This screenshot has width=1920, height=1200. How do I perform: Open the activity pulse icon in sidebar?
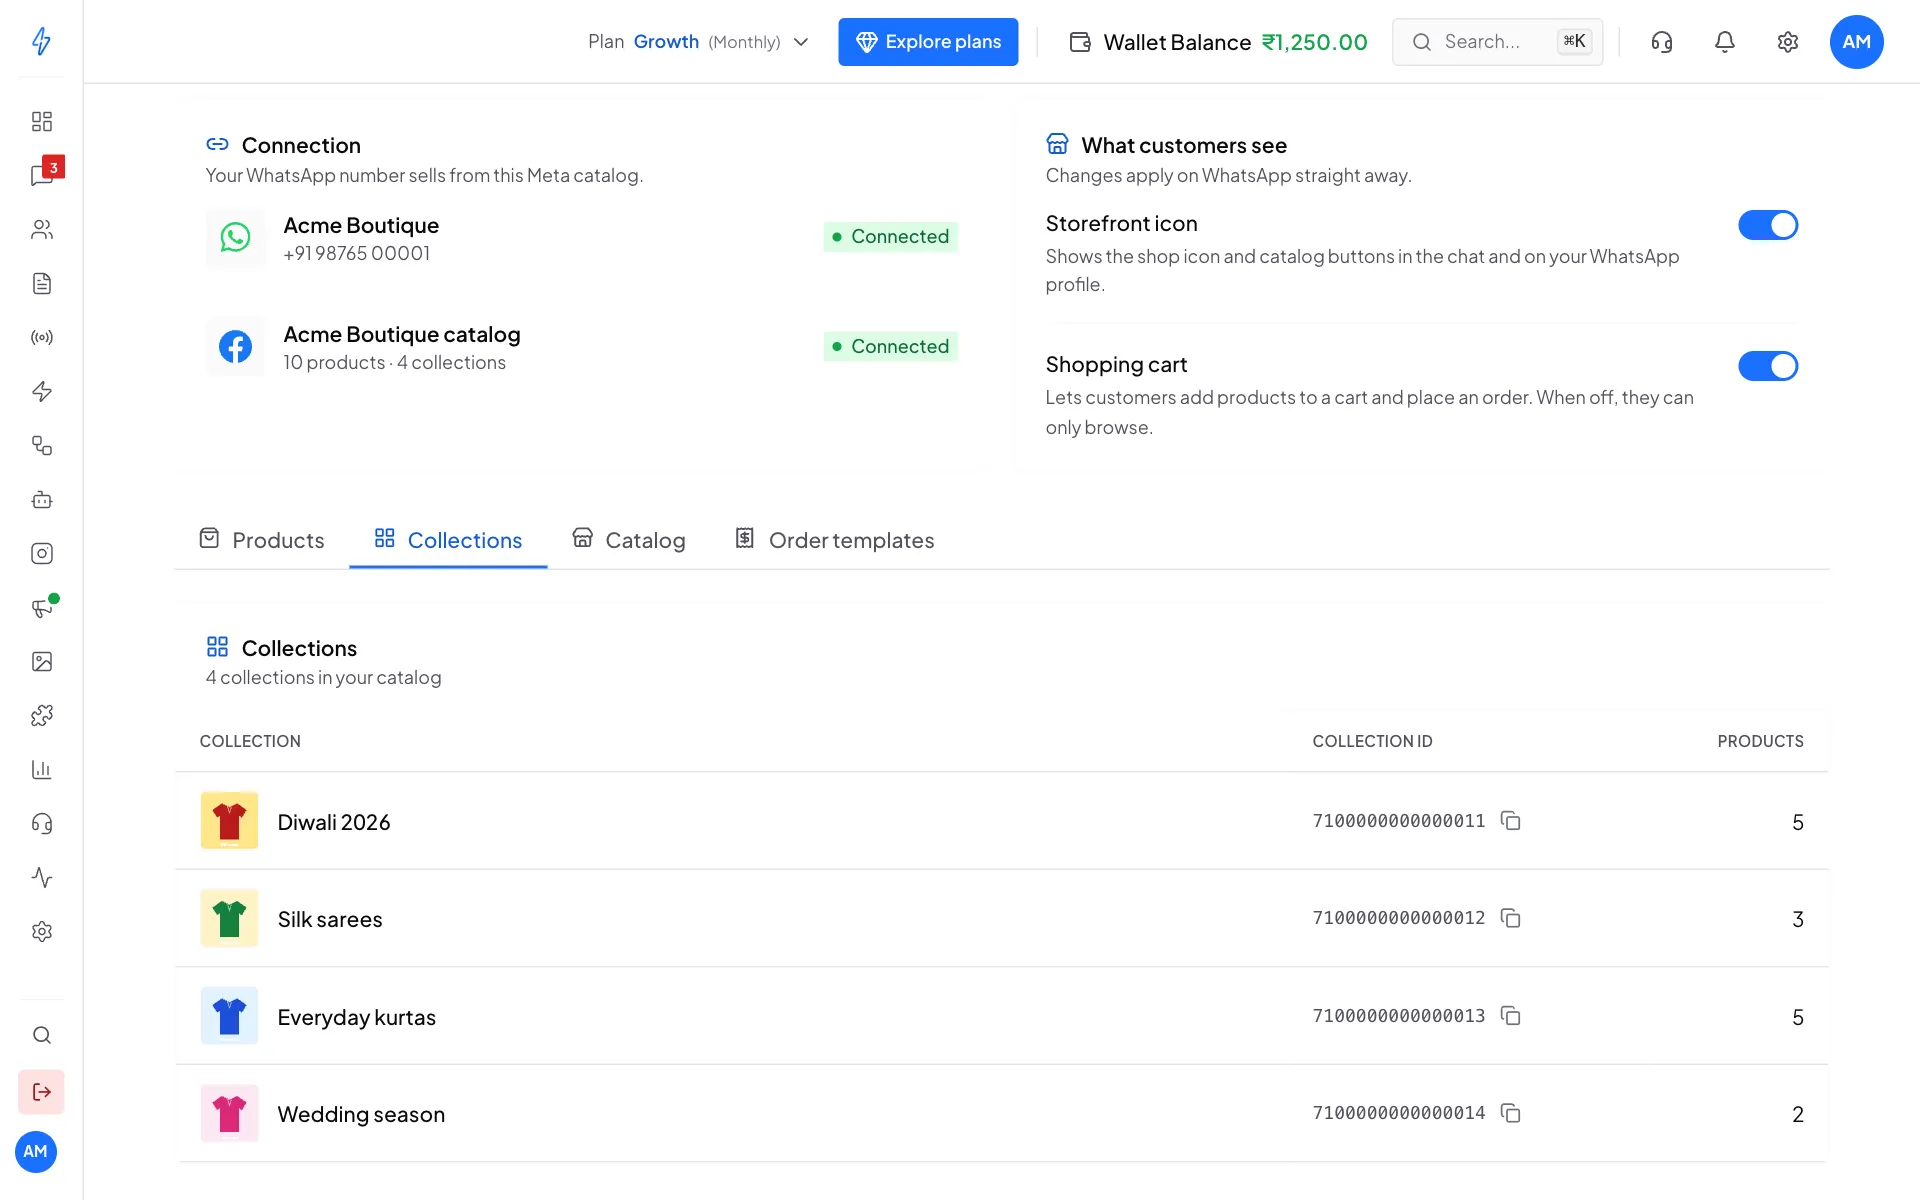point(41,877)
